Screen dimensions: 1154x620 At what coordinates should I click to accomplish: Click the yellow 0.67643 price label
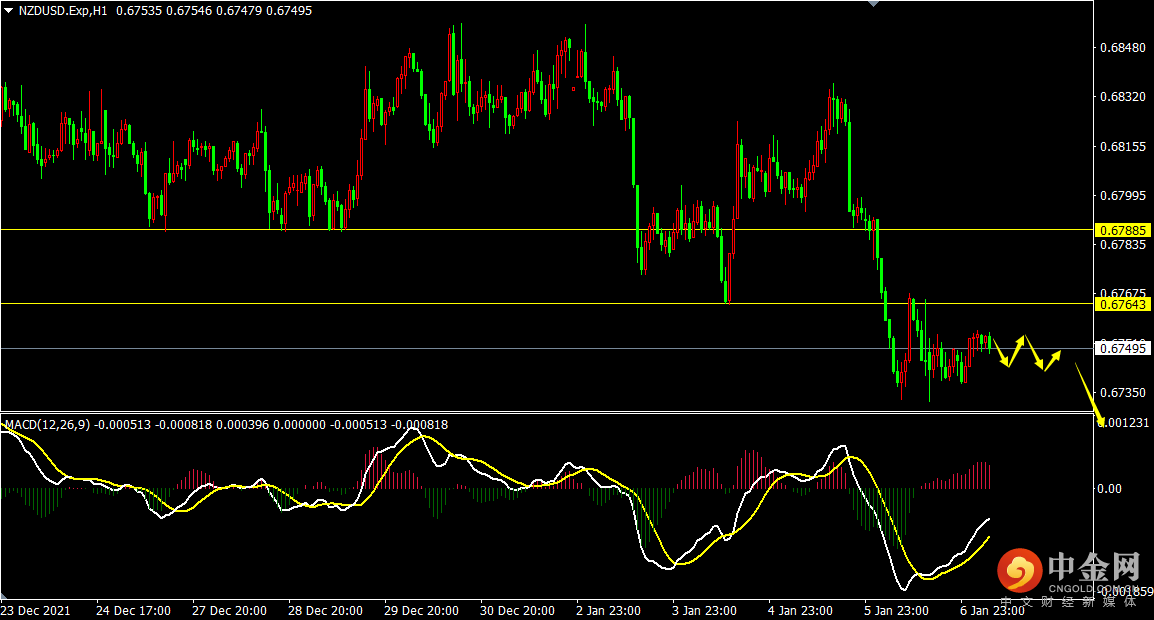click(x=1122, y=304)
